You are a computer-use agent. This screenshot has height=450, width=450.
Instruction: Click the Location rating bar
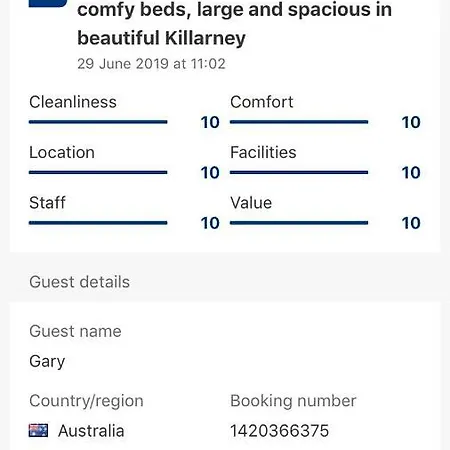(98, 172)
